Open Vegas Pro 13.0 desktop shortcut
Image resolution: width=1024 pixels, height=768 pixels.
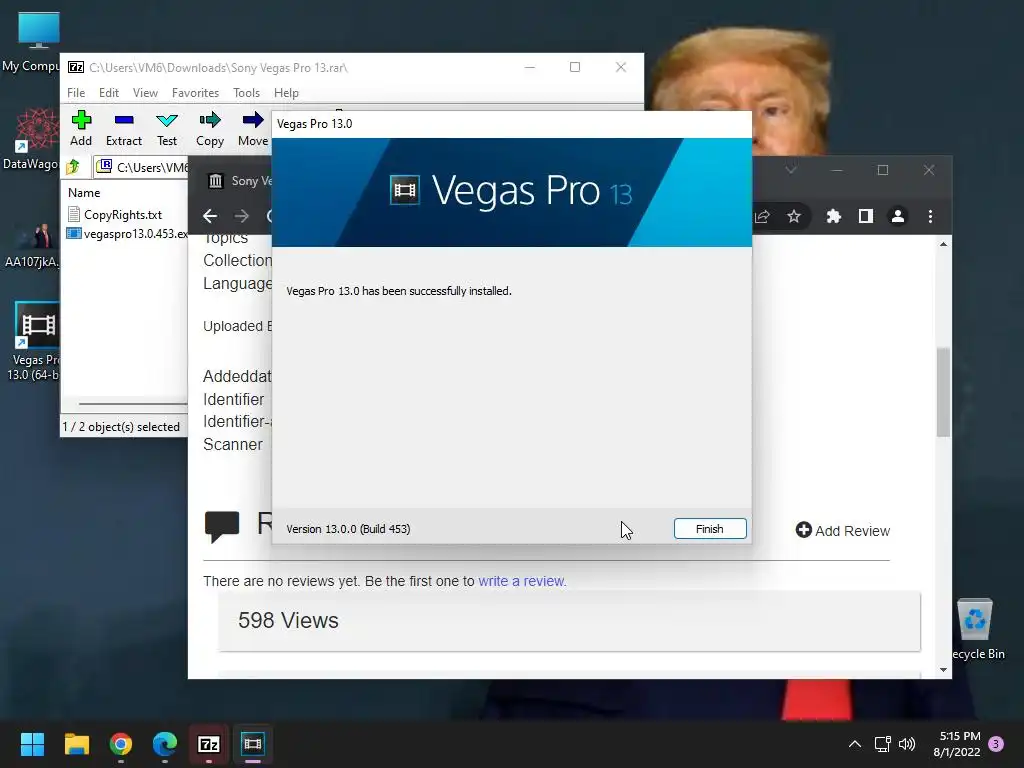point(36,342)
